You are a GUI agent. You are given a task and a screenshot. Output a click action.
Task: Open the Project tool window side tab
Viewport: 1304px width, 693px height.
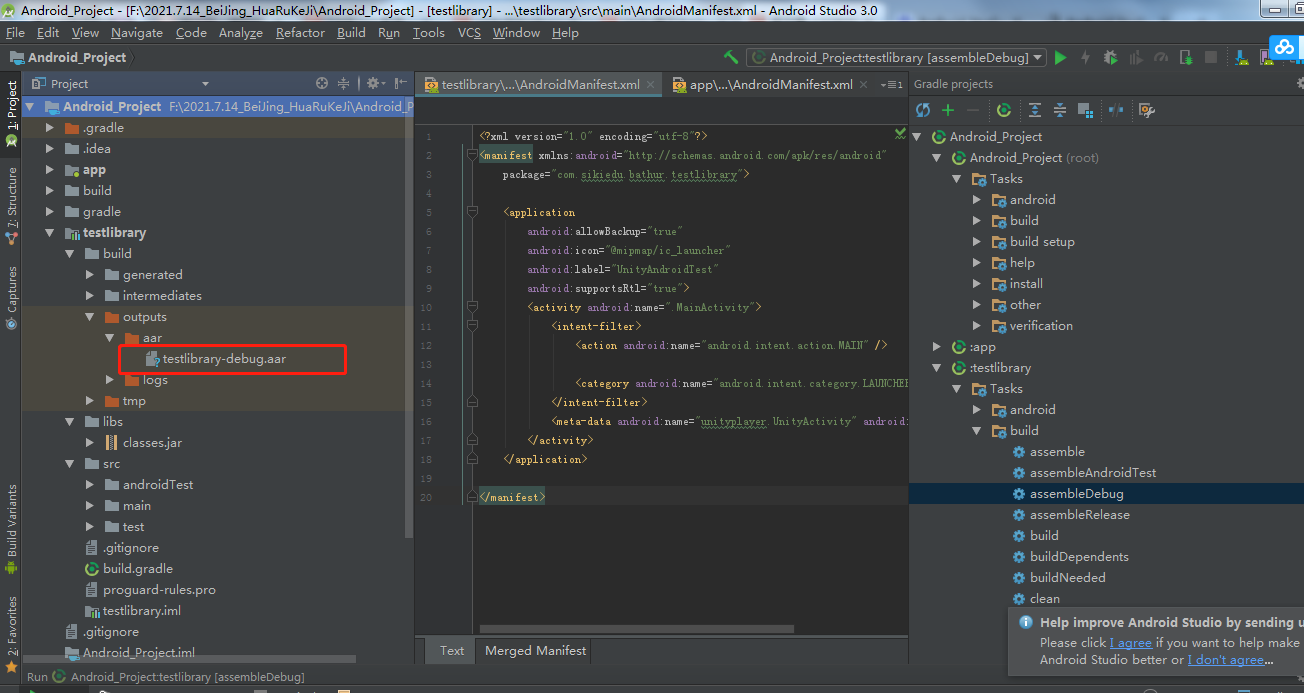tap(11, 114)
